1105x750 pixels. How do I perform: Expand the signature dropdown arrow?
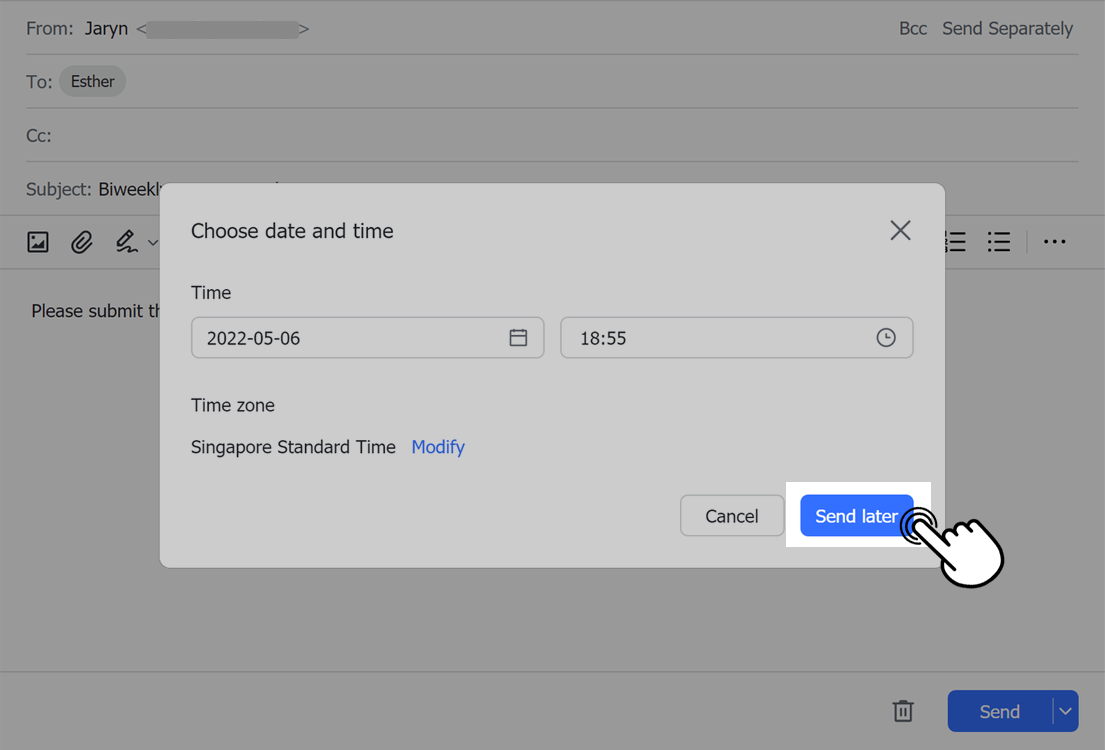pos(153,242)
